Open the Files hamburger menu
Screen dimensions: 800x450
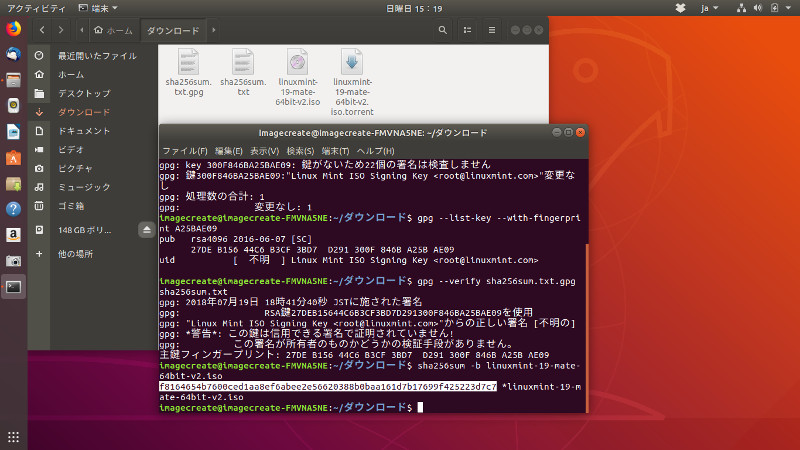tap(491, 30)
